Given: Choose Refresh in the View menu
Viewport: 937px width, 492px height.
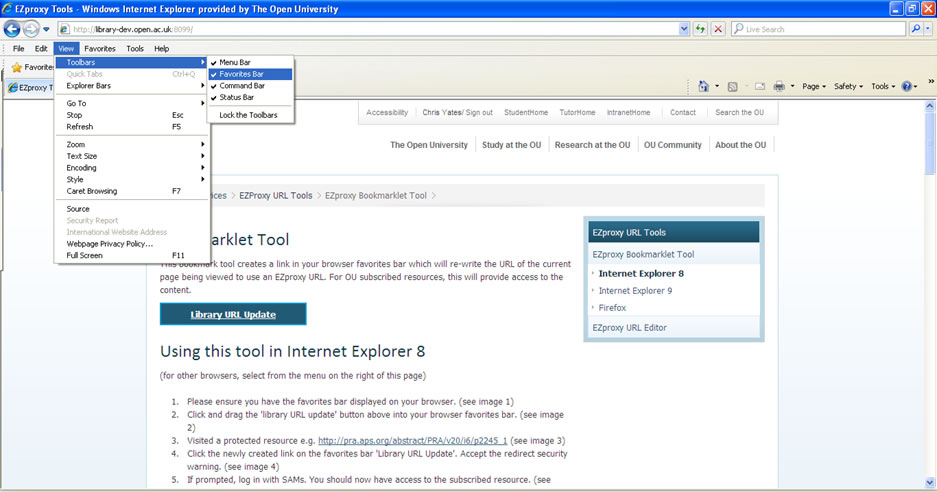Looking at the screenshot, I should click(131, 127).
